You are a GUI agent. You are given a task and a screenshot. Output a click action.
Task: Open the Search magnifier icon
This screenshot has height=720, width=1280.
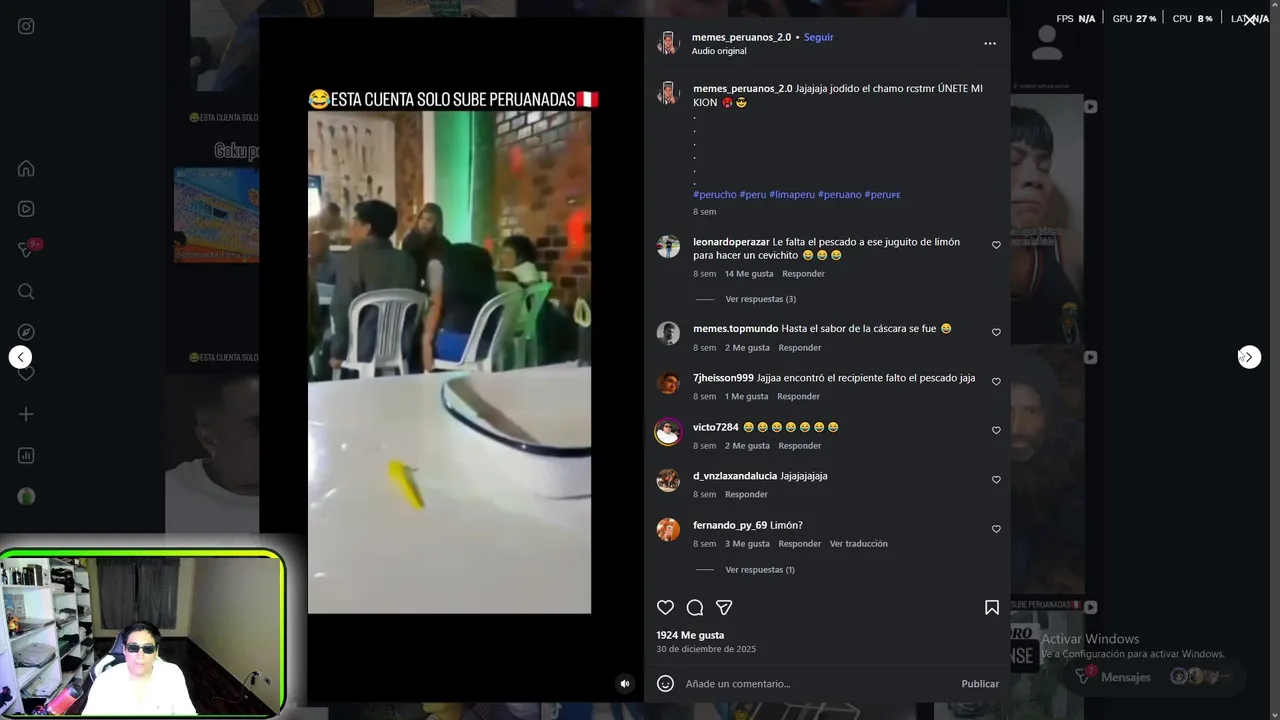(x=26, y=291)
